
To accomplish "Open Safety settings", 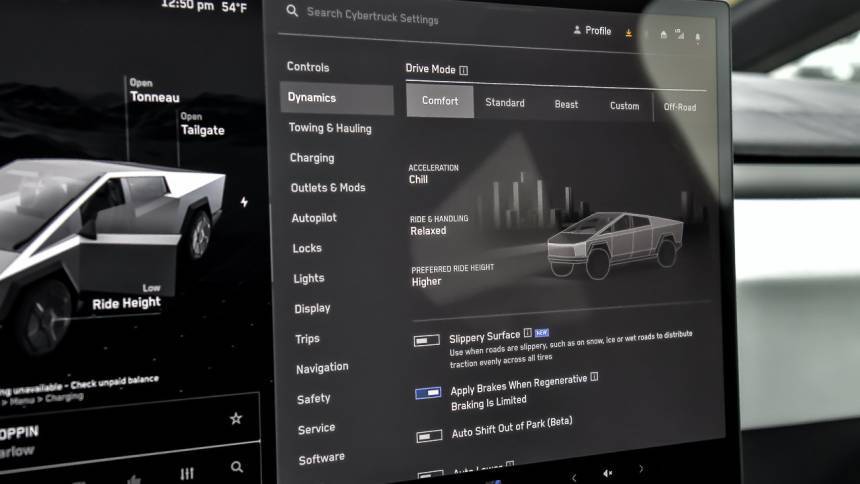I will tap(314, 399).
